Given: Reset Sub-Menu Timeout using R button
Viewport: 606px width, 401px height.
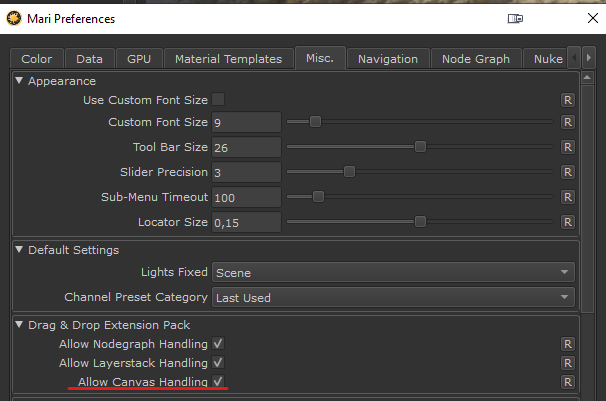Looking at the screenshot, I should pos(567,197).
